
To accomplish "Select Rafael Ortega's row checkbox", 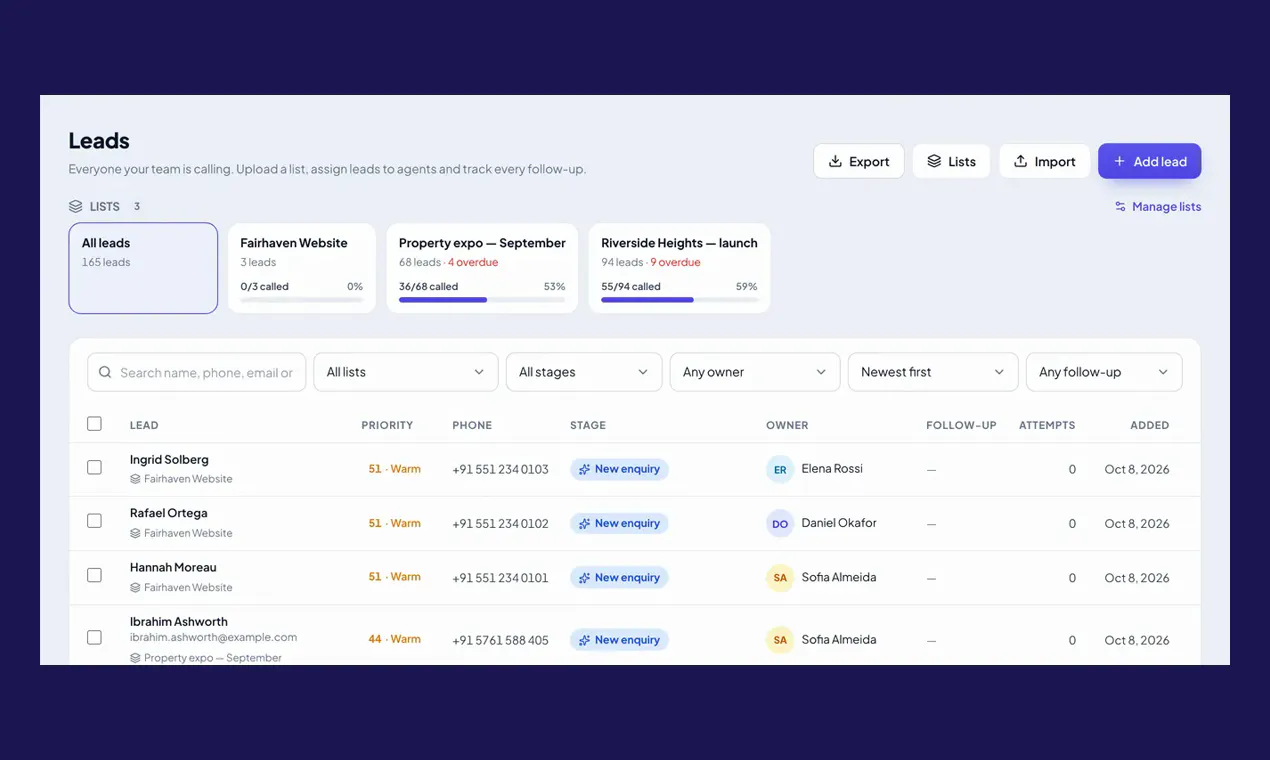I will coord(94,521).
